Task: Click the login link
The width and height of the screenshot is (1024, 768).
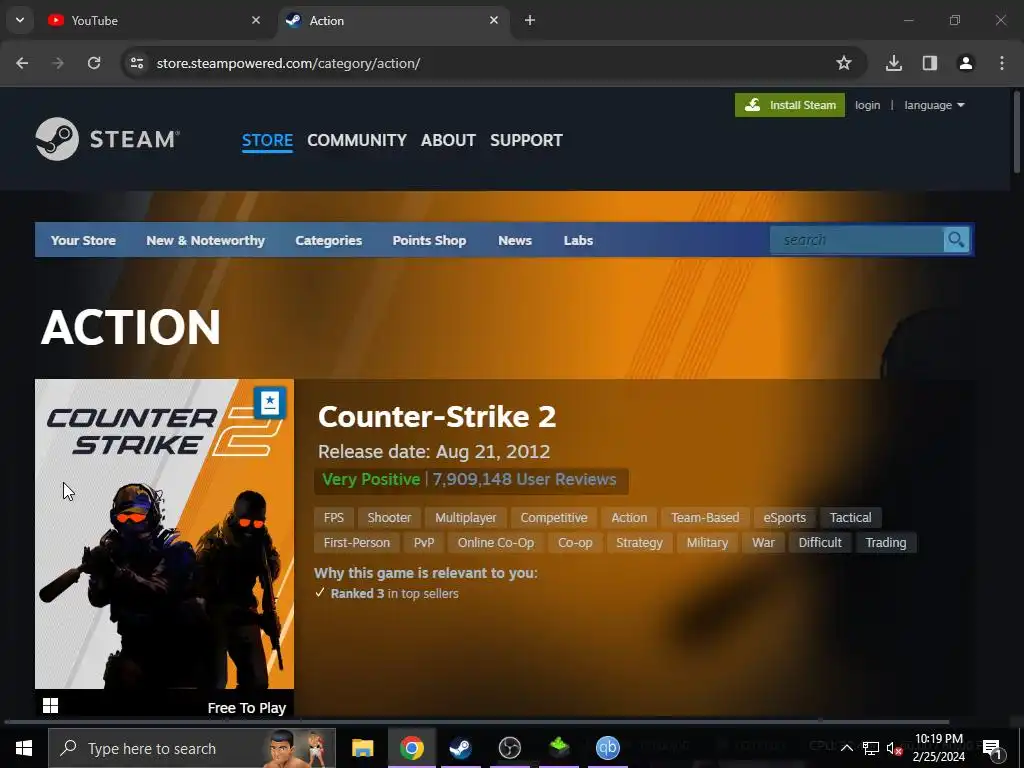Action: pos(867,105)
